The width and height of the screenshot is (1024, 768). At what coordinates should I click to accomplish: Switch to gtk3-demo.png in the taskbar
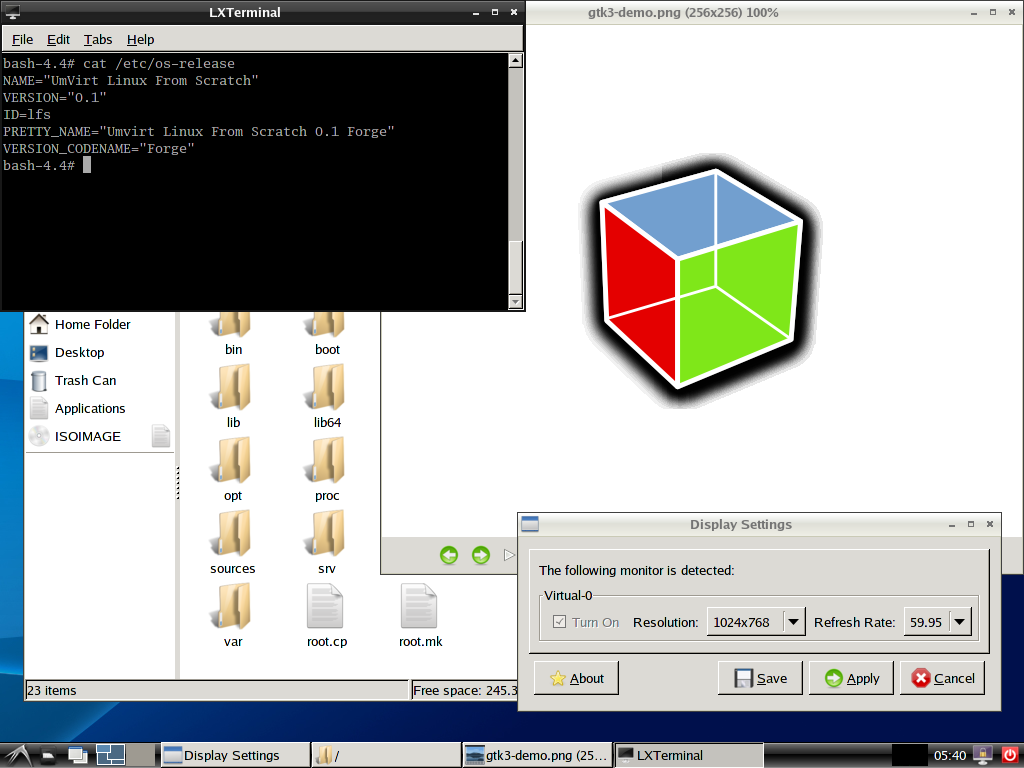(x=536, y=756)
